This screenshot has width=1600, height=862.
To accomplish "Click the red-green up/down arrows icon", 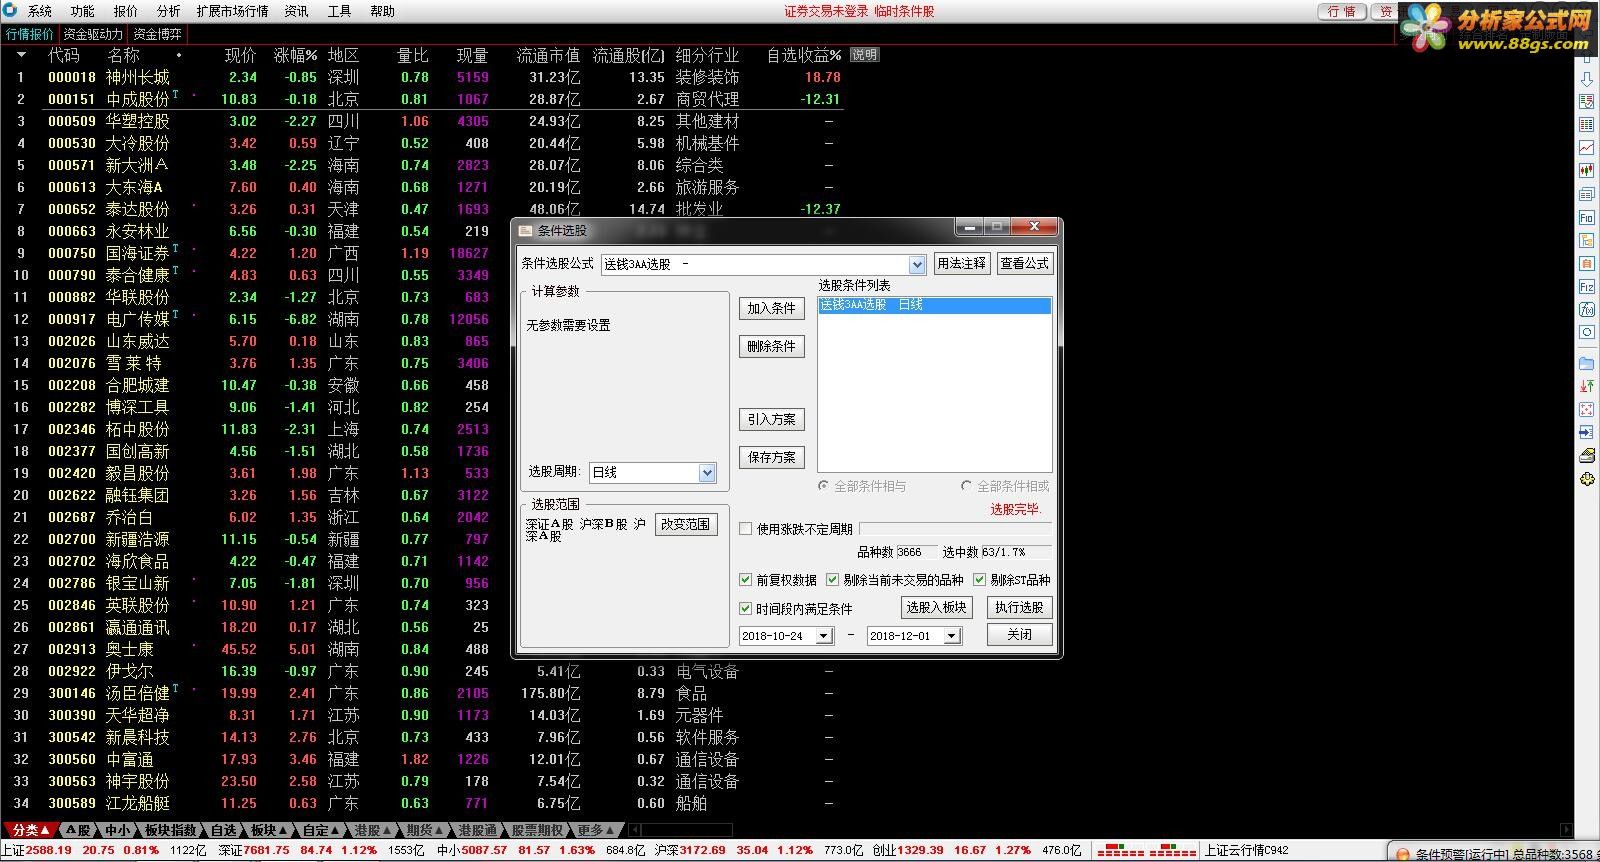I will point(1586,386).
